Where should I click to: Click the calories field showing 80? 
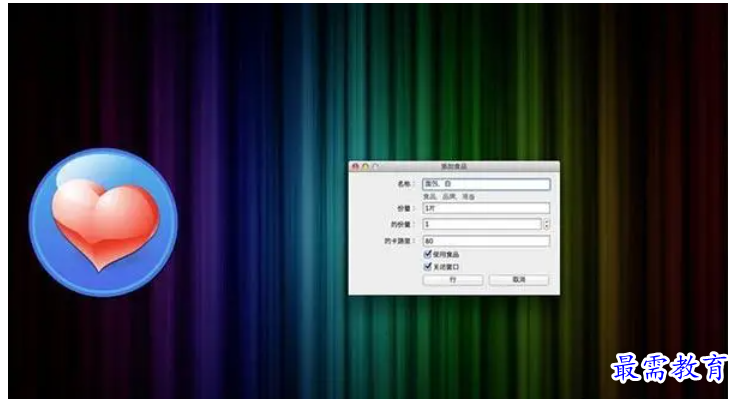pyautogui.click(x=486, y=241)
